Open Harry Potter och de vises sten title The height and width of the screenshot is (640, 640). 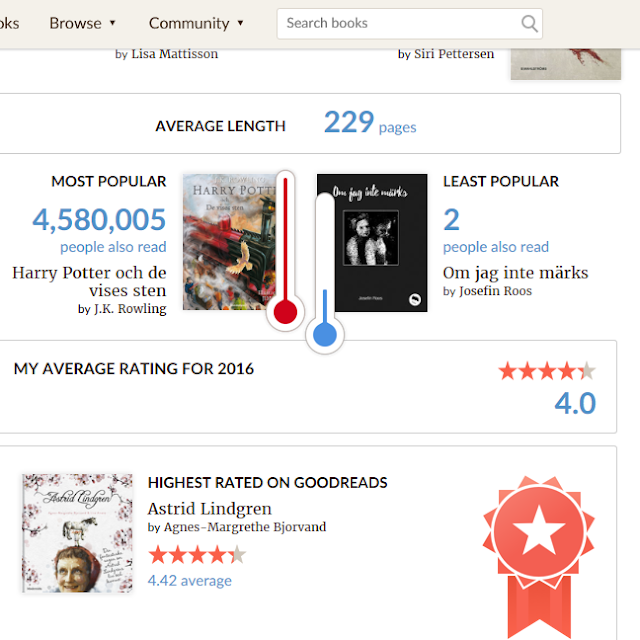[x=89, y=282]
